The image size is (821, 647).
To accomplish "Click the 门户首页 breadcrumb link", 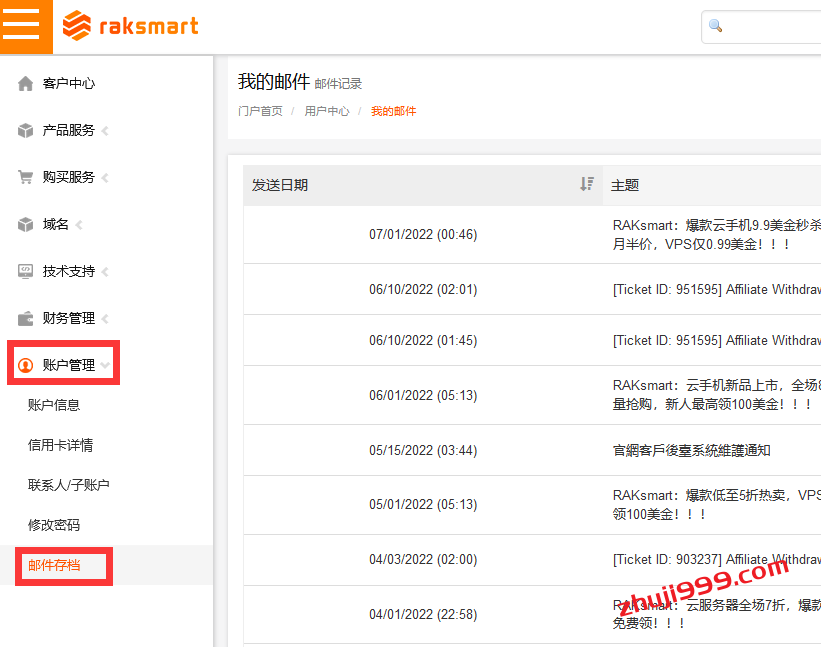I will (x=260, y=111).
